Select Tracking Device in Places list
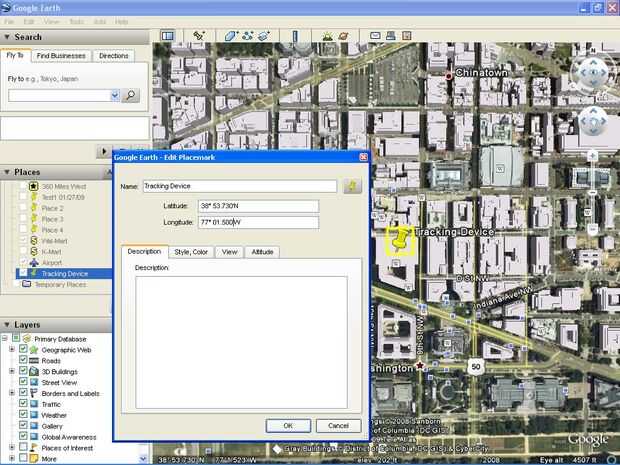The width and height of the screenshot is (620, 465). point(65,273)
